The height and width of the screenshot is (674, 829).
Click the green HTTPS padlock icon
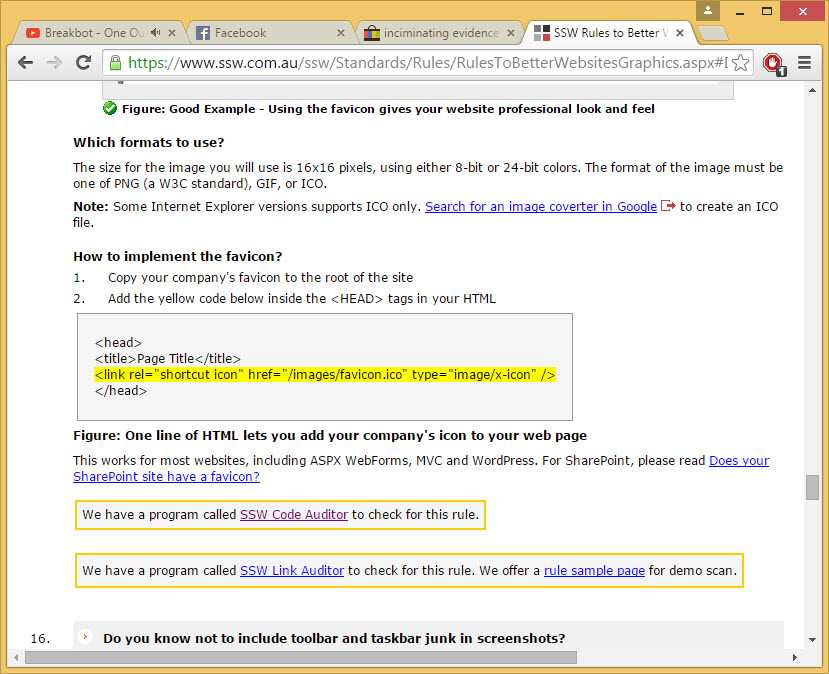[x=115, y=63]
